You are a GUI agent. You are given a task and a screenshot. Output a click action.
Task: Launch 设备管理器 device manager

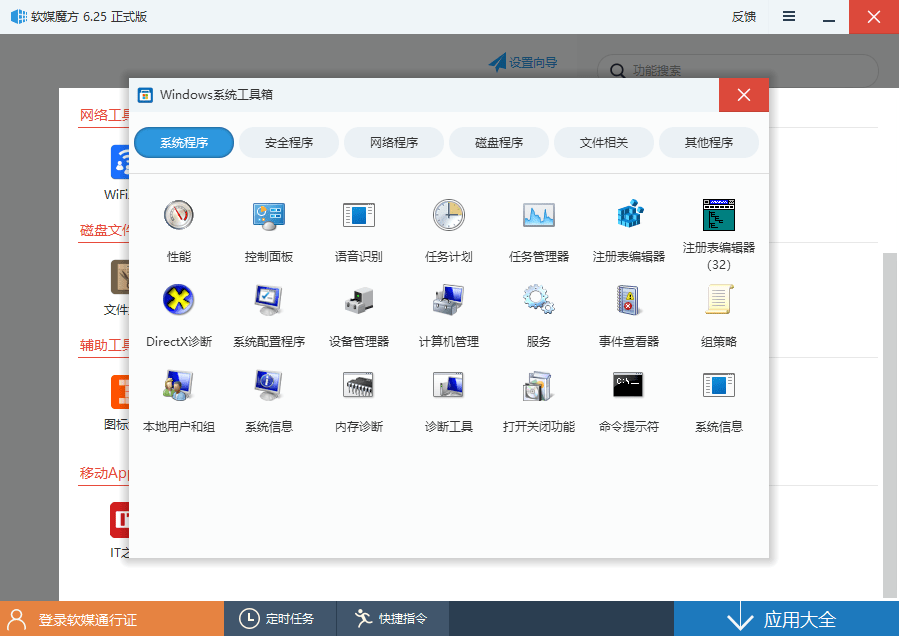(358, 316)
